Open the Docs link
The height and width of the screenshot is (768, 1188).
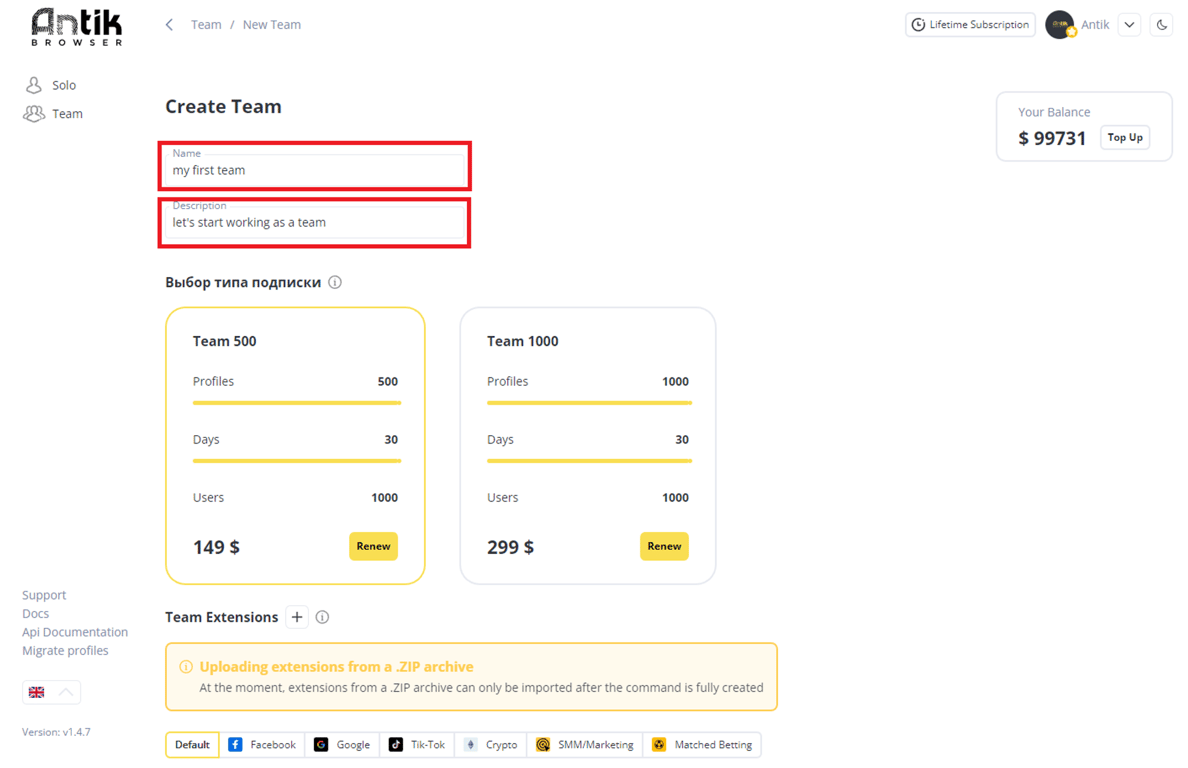point(36,613)
